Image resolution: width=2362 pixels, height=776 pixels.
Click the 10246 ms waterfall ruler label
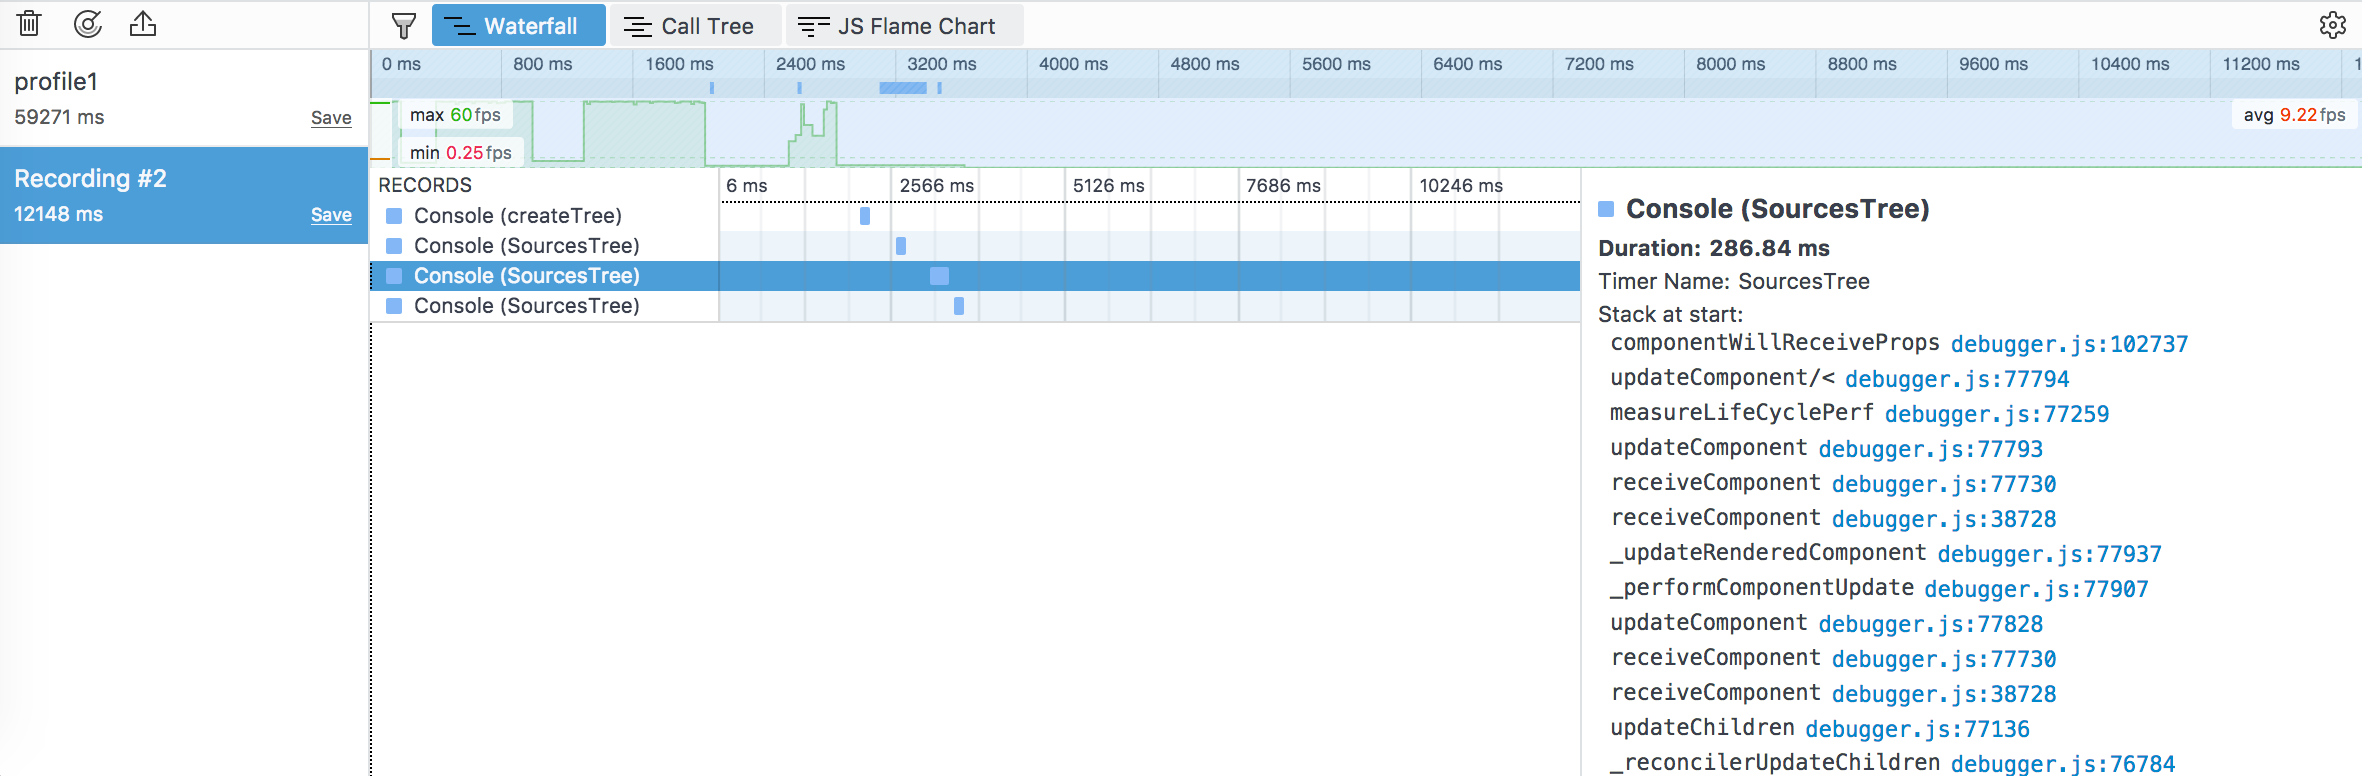pos(1461,186)
